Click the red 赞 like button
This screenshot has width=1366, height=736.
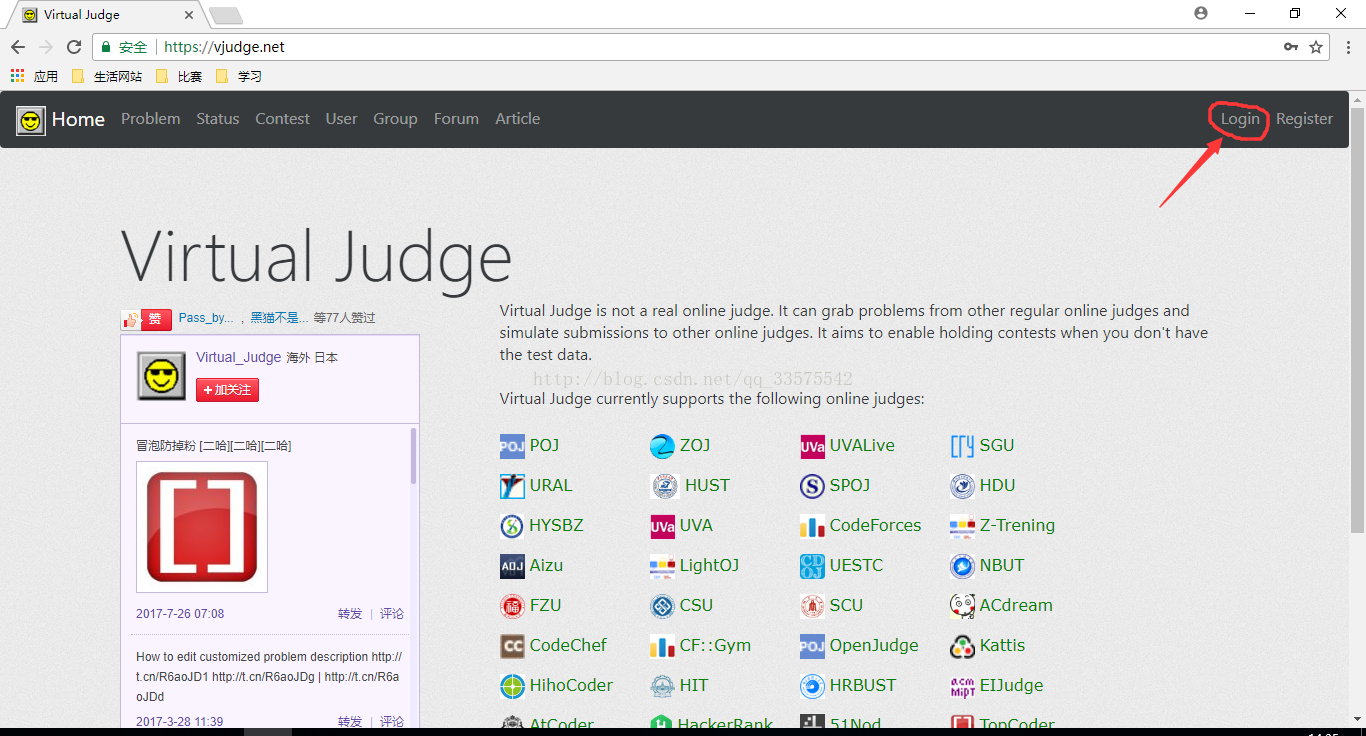click(156, 319)
